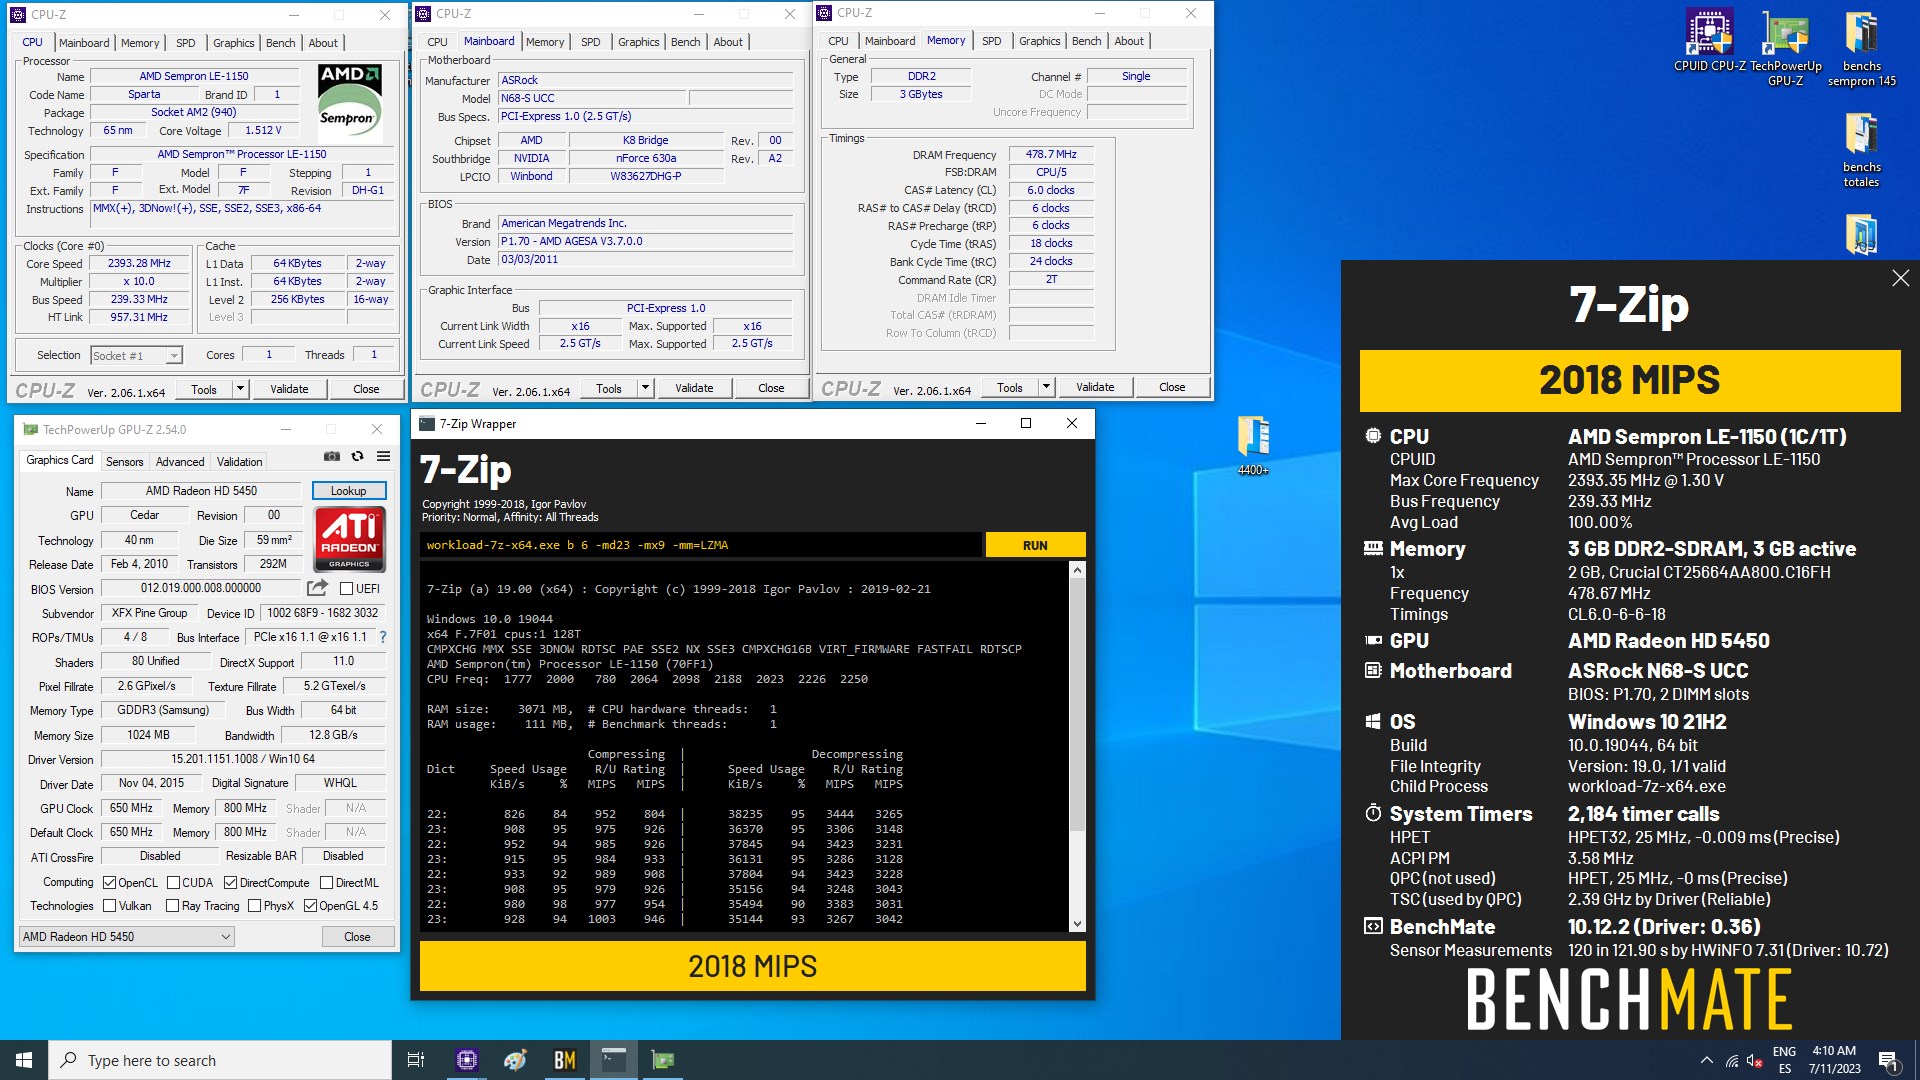
Task: Click the 7-Zip Wrapper console taskbar icon
Action: point(613,1060)
